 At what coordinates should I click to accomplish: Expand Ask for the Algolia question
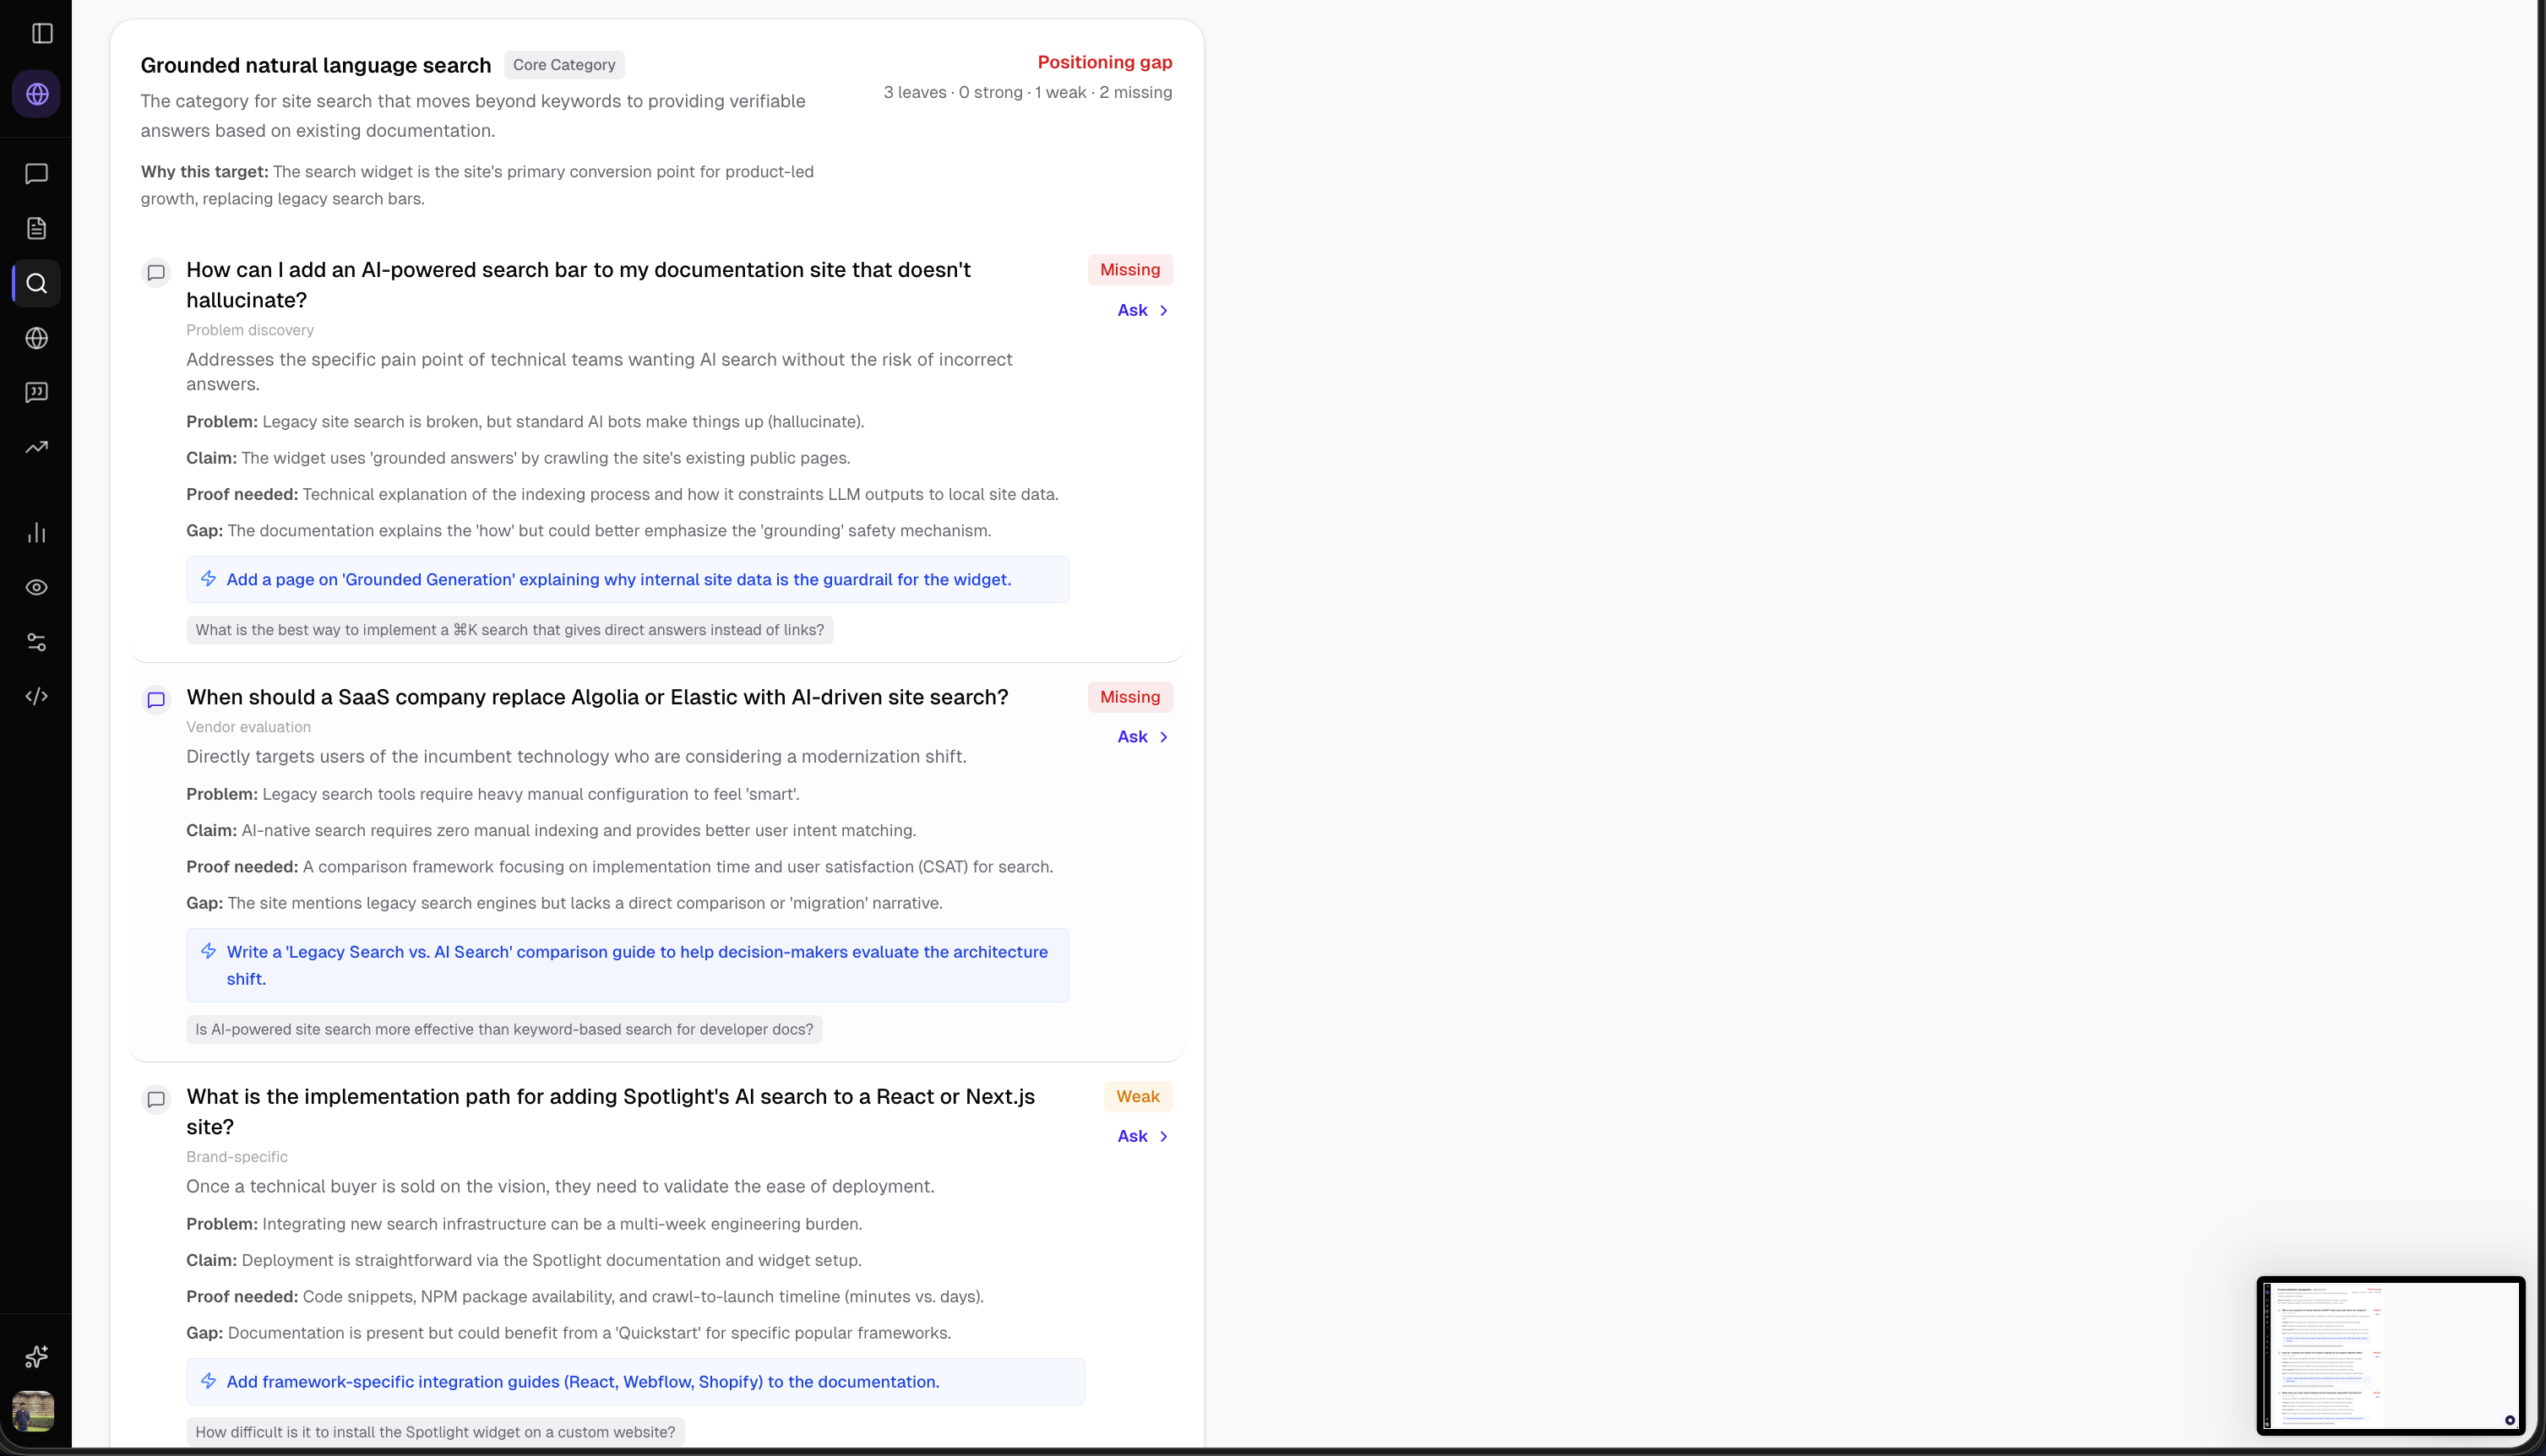1142,737
